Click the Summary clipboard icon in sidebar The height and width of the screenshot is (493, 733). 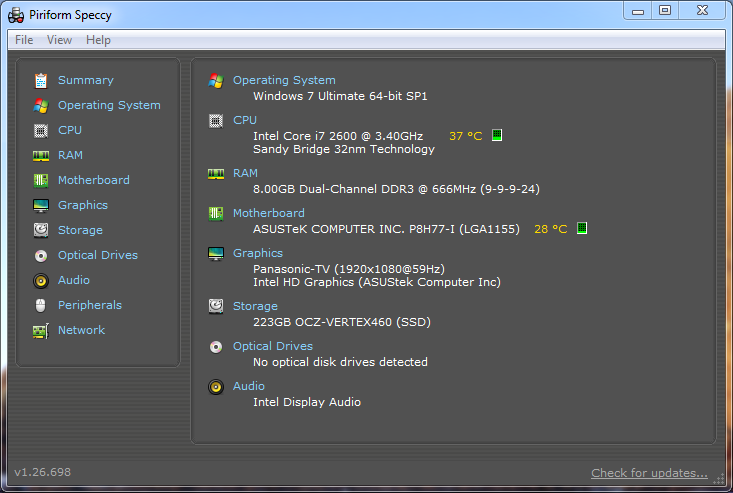click(41, 80)
